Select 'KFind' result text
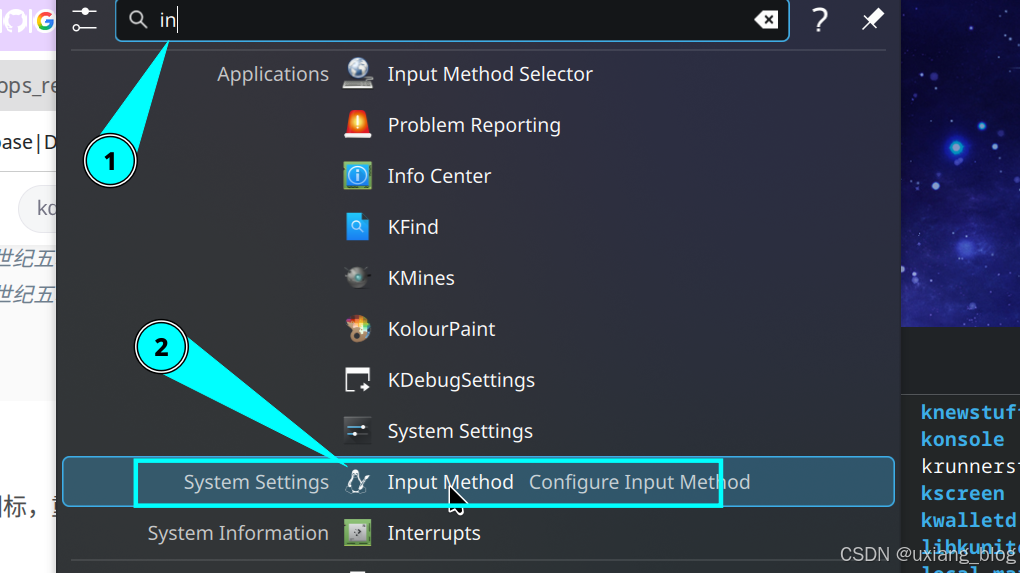 pyautogui.click(x=413, y=227)
